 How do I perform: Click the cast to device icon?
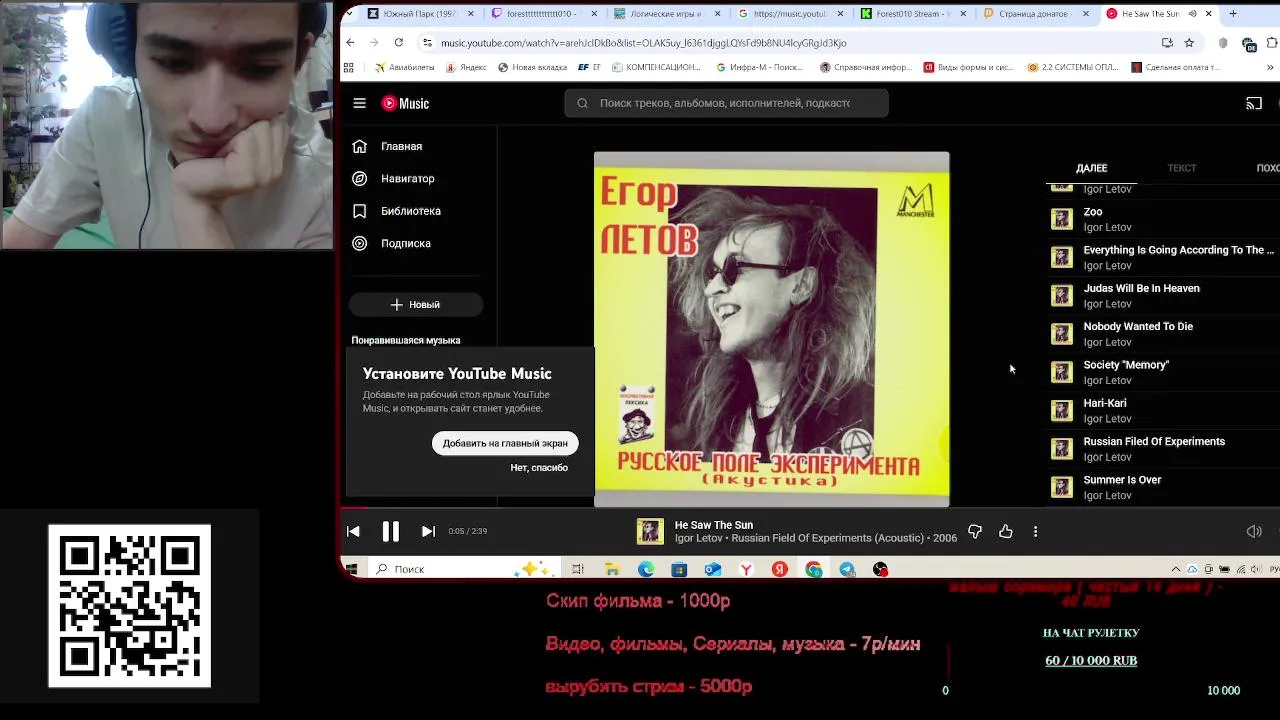(1254, 103)
